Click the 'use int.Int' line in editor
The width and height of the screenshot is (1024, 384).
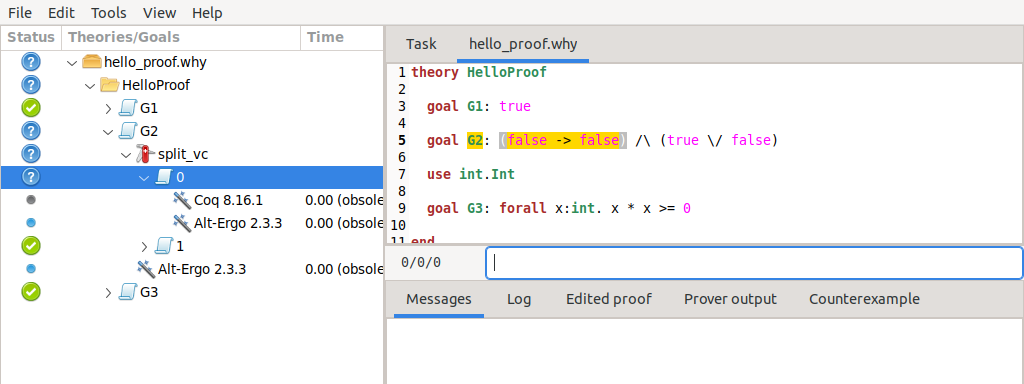click(471, 174)
